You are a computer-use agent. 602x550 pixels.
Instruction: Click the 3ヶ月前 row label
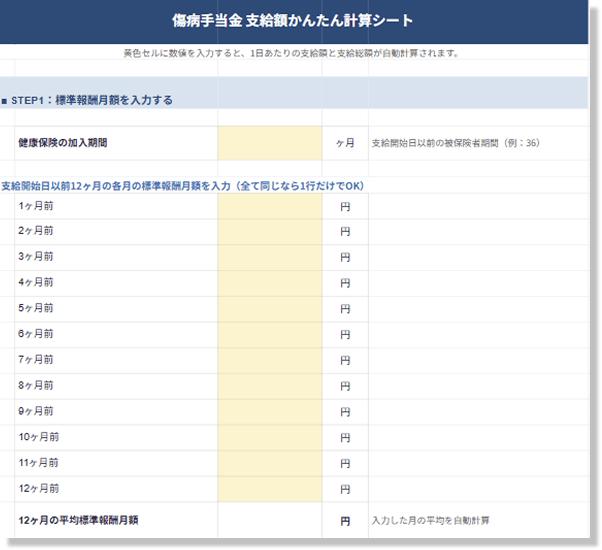(36, 256)
